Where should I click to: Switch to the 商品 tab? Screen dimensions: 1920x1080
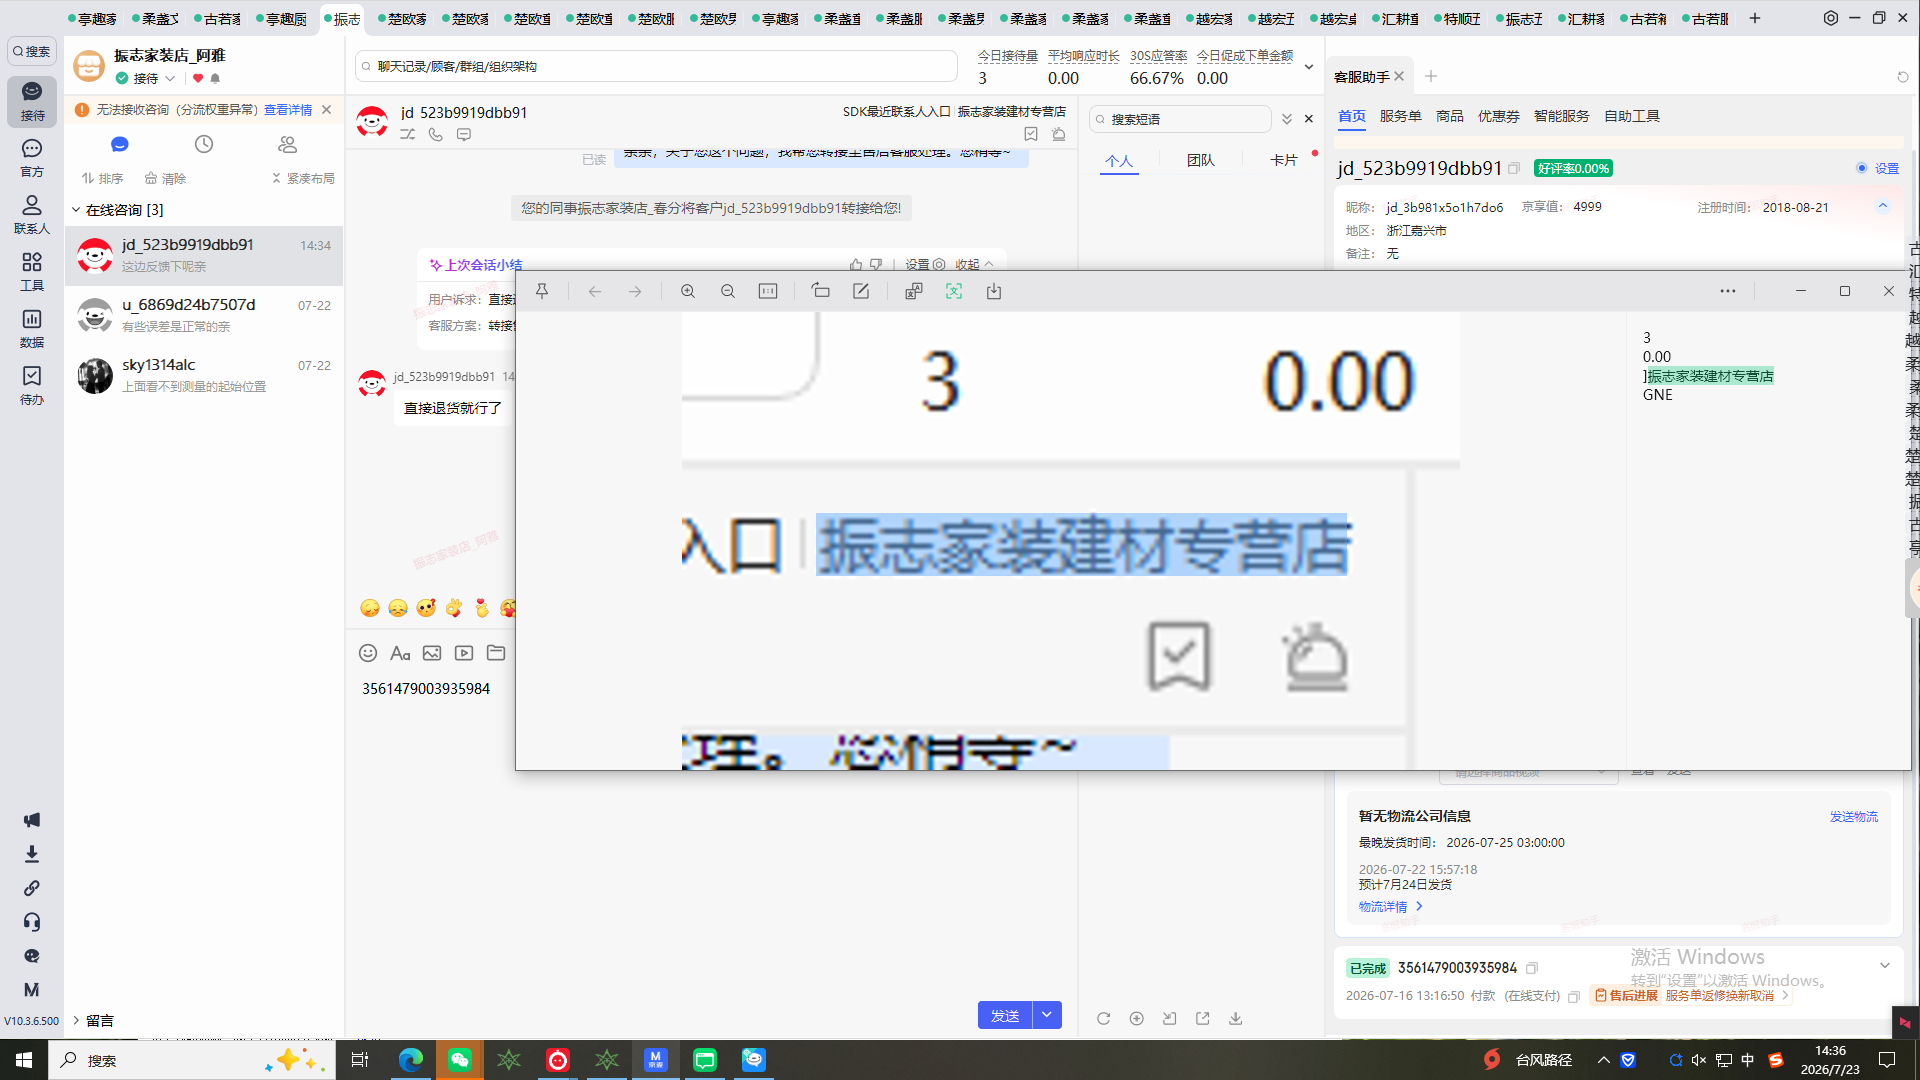pyautogui.click(x=1450, y=116)
